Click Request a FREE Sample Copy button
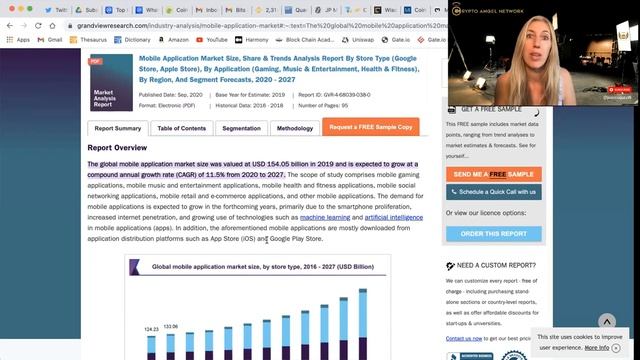This screenshot has height=360, width=640. [x=371, y=127]
